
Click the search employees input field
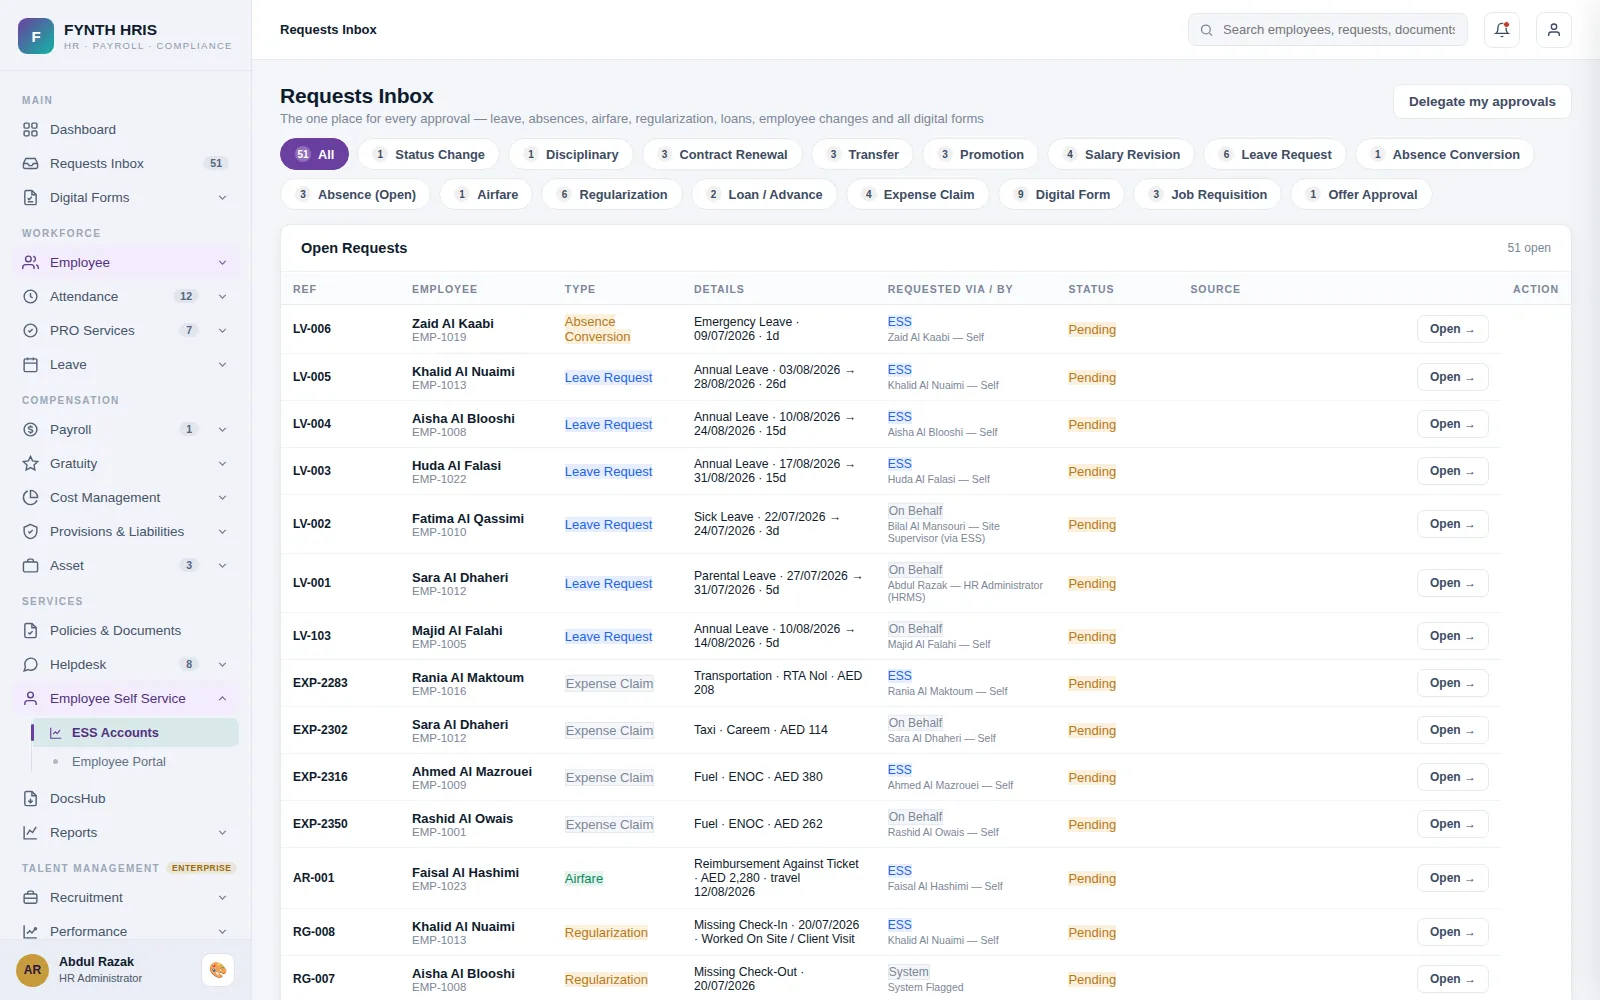tap(1328, 30)
